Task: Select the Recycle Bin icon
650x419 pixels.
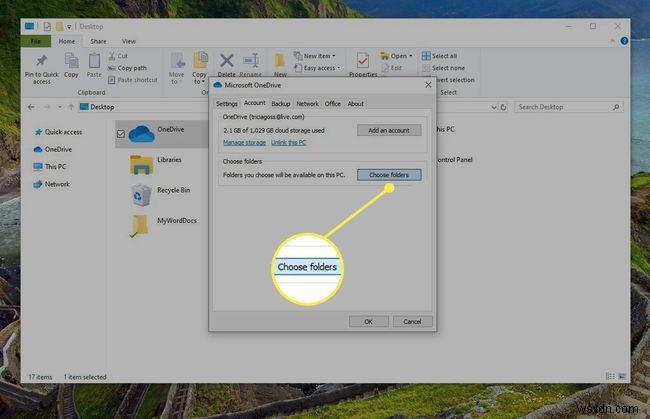Action: (x=141, y=195)
